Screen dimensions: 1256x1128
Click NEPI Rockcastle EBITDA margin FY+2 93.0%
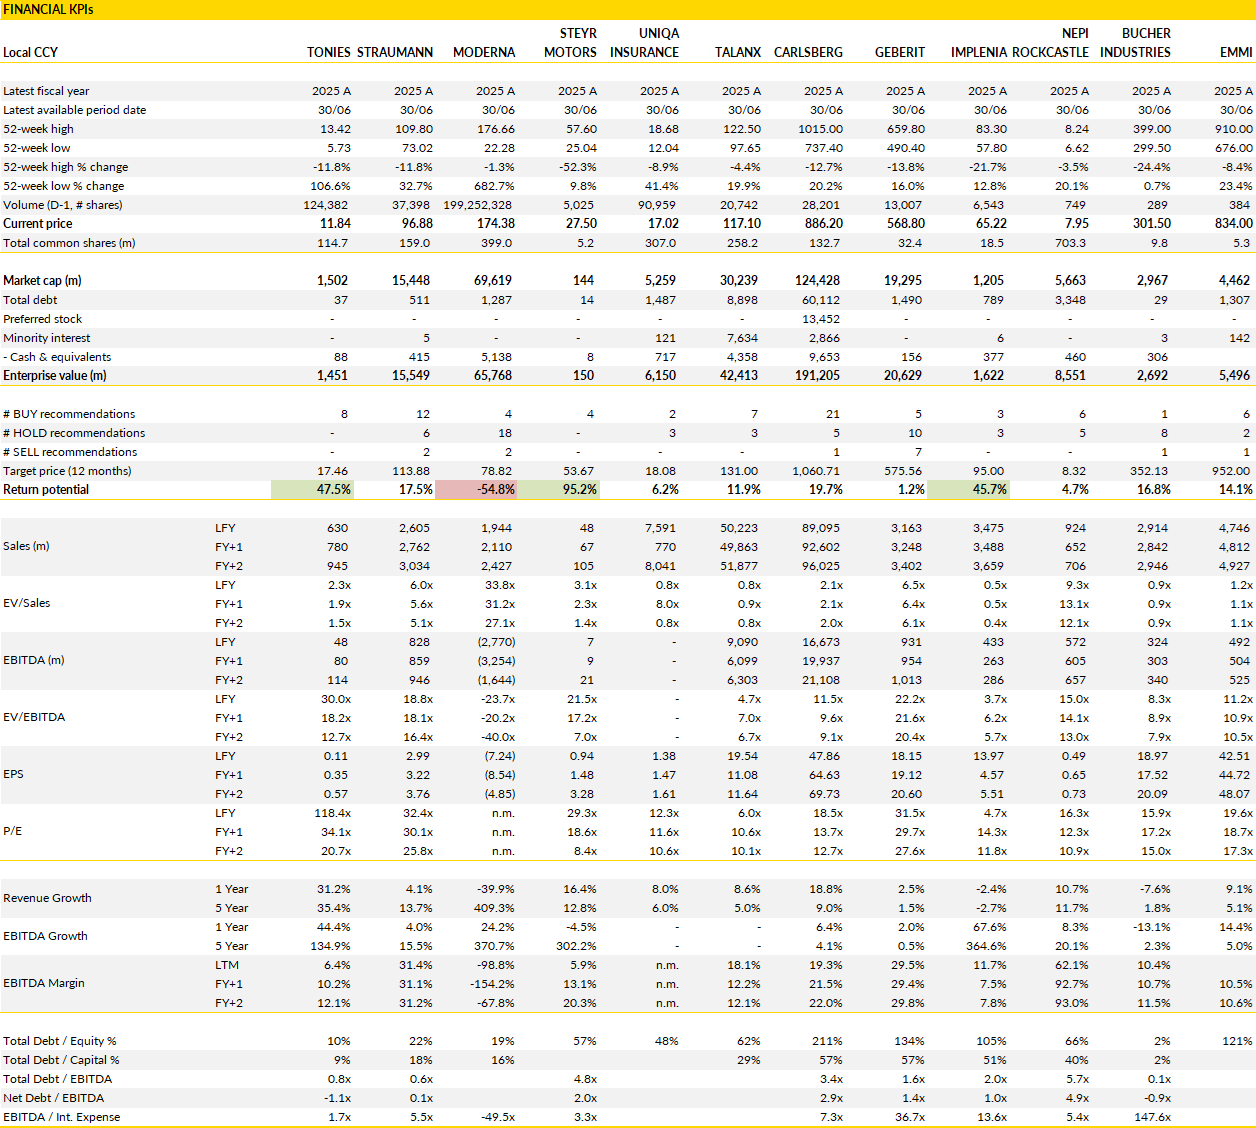[x=1072, y=1003]
